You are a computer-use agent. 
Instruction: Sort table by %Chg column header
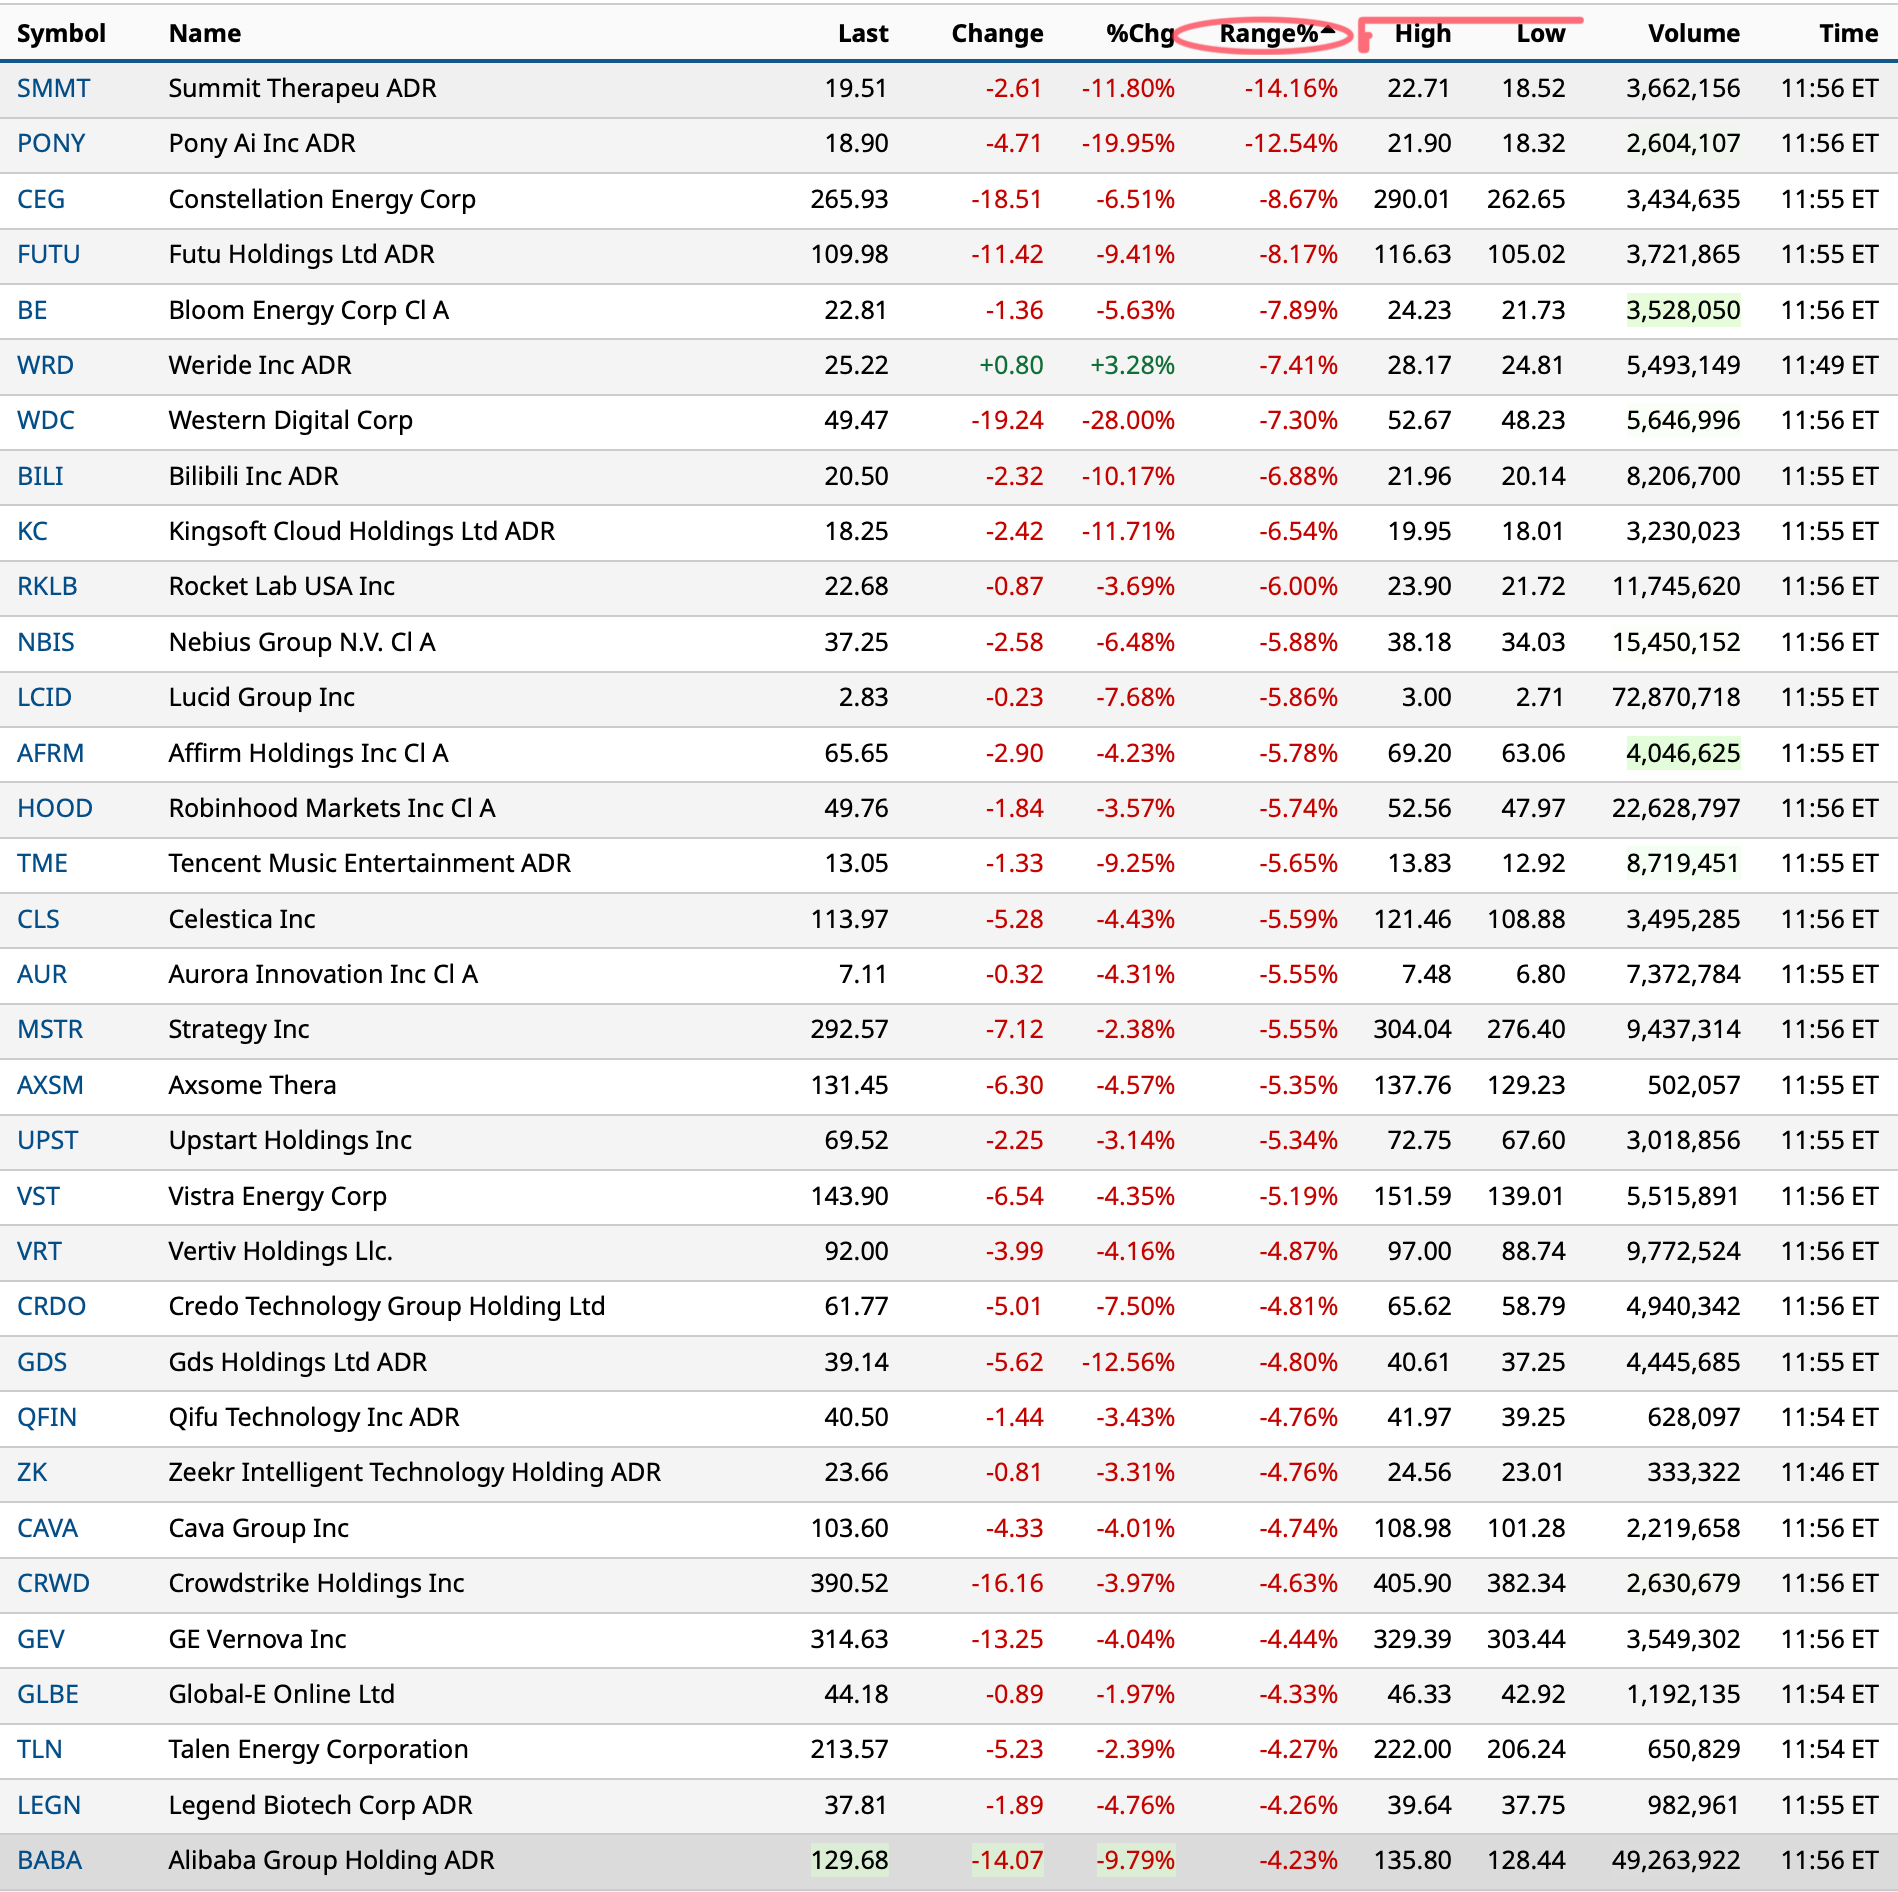point(1139,34)
